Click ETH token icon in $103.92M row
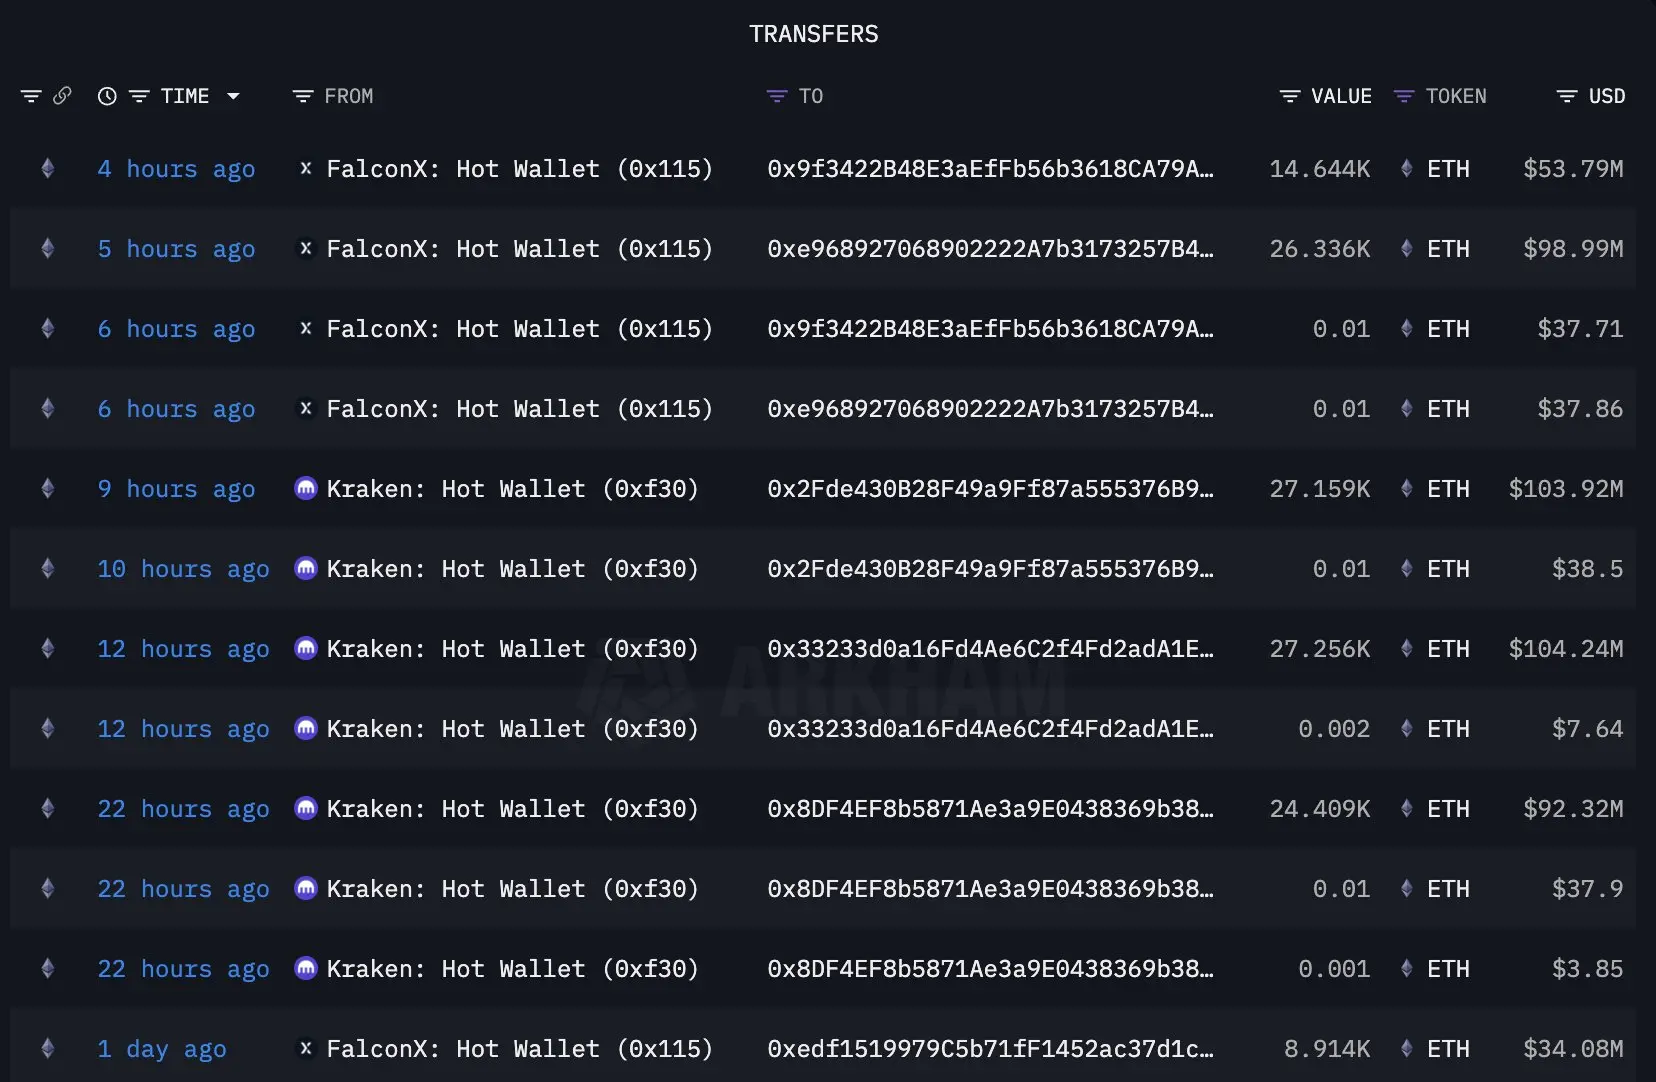The image size is (1656, 1082). pyautogui.click(x=1406, y=488)
